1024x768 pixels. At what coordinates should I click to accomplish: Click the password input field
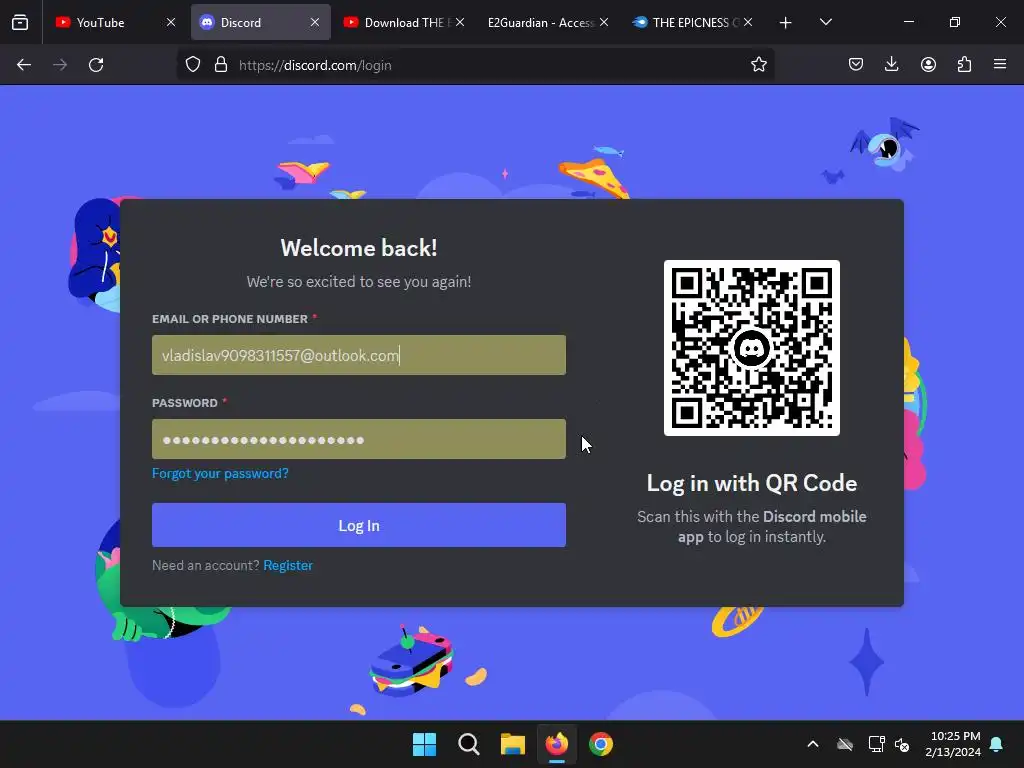pos(359,439)
